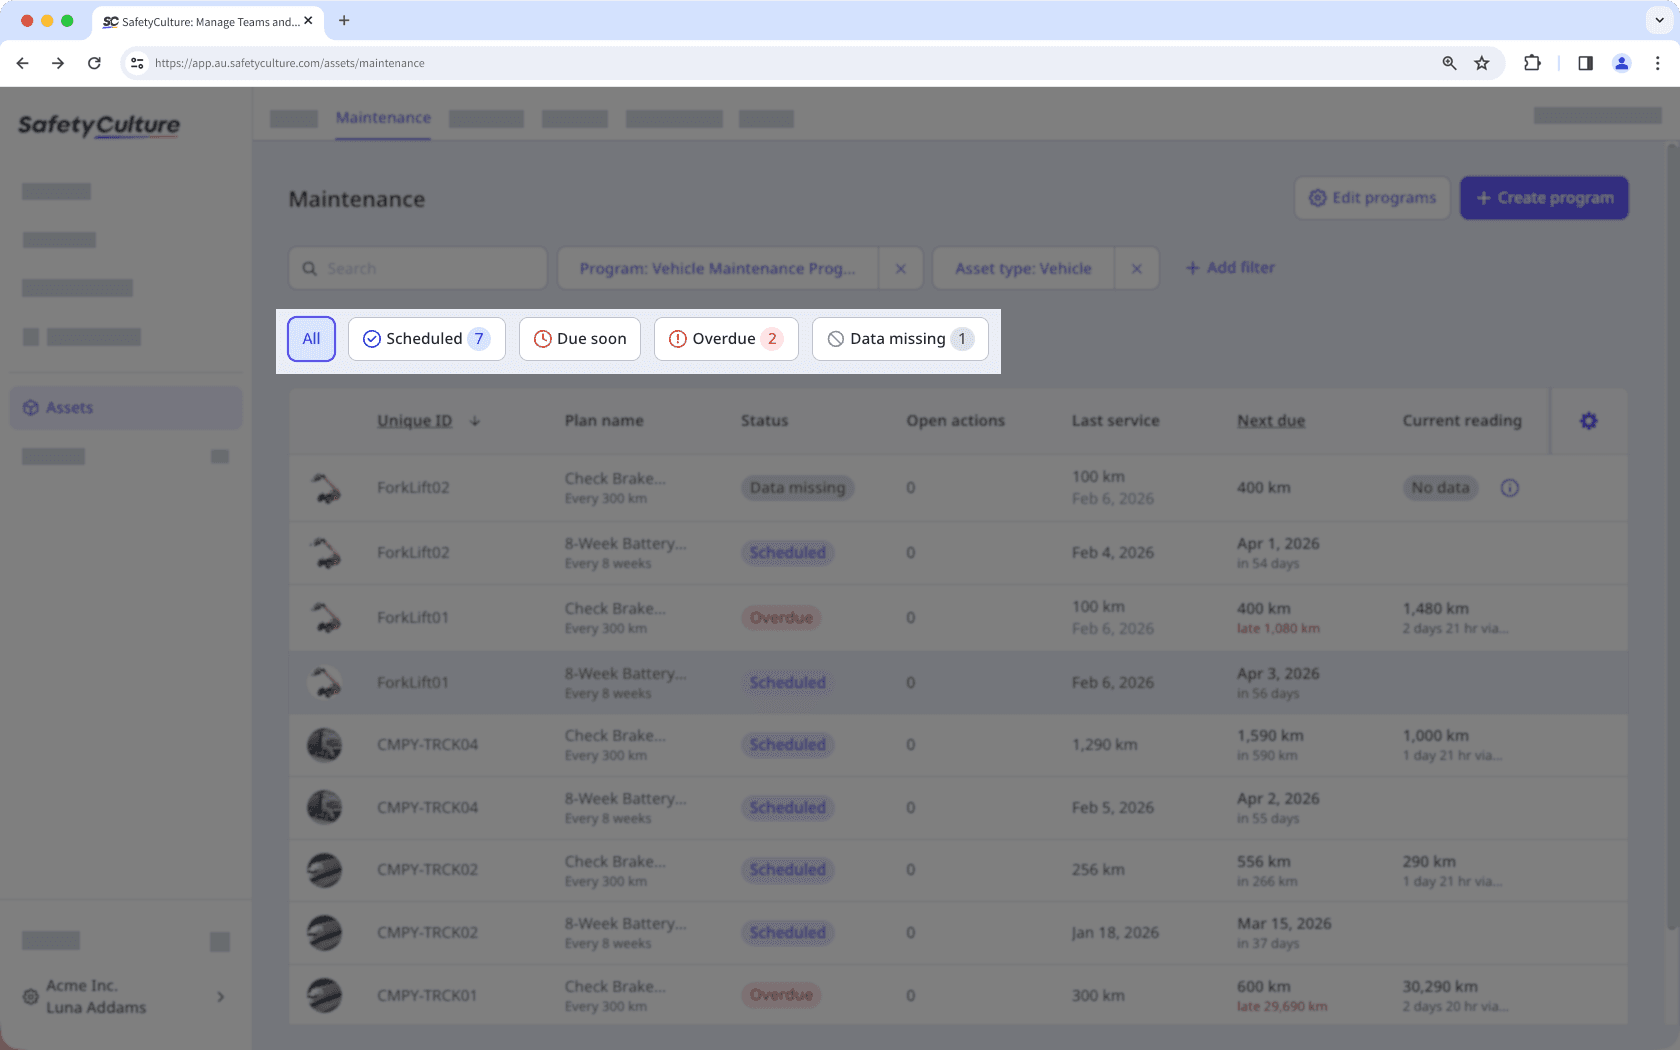Image resolution: width=1680 pixels, height=1050 pixels.
Task: Remove the Asset type: Vehicle filter
Action: (x=1136, y=268)
